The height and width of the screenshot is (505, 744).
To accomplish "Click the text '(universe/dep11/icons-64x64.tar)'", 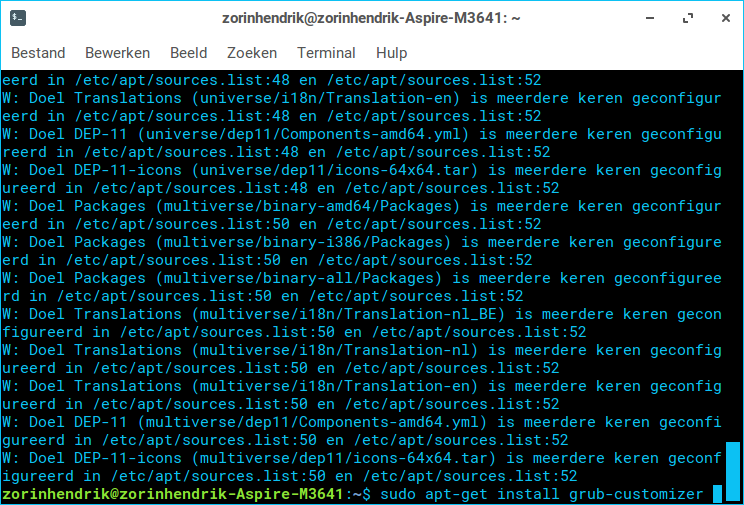I will pyautogui.click(x=335, y=170).
